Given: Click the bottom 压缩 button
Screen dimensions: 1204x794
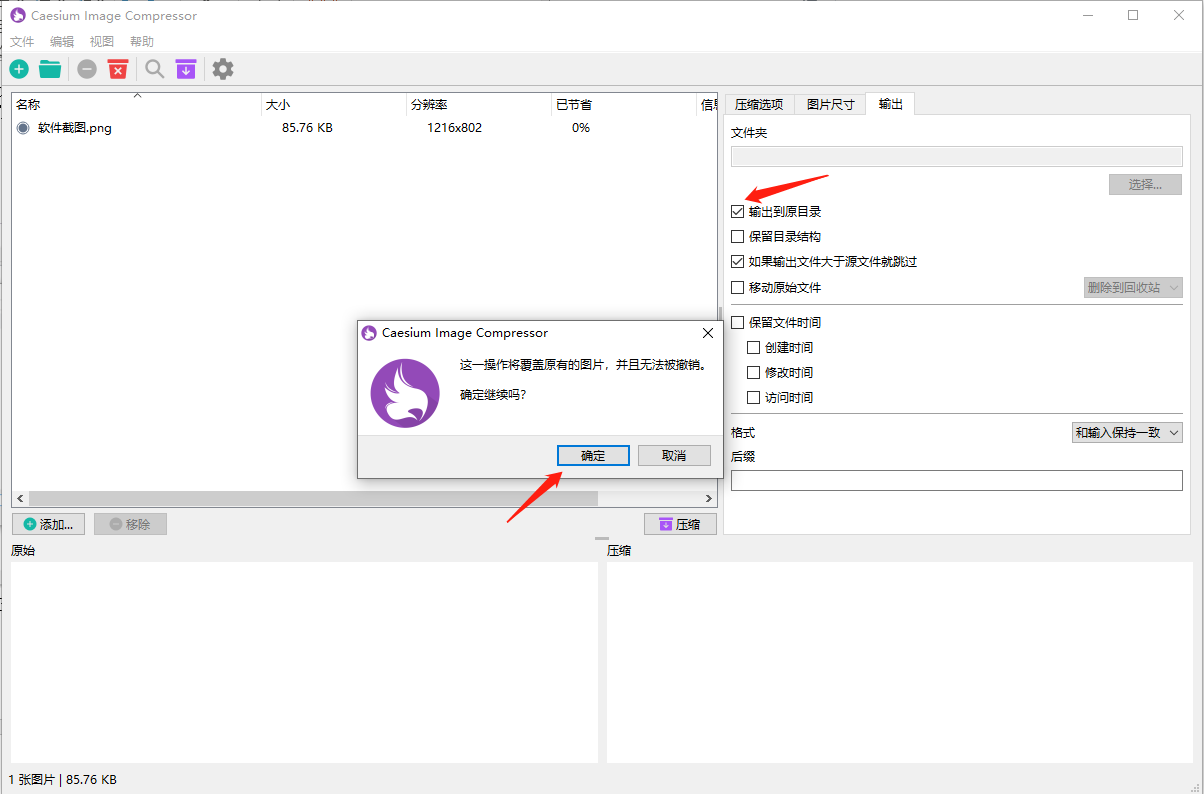Looking at the screenshot, I should (680, 523).
